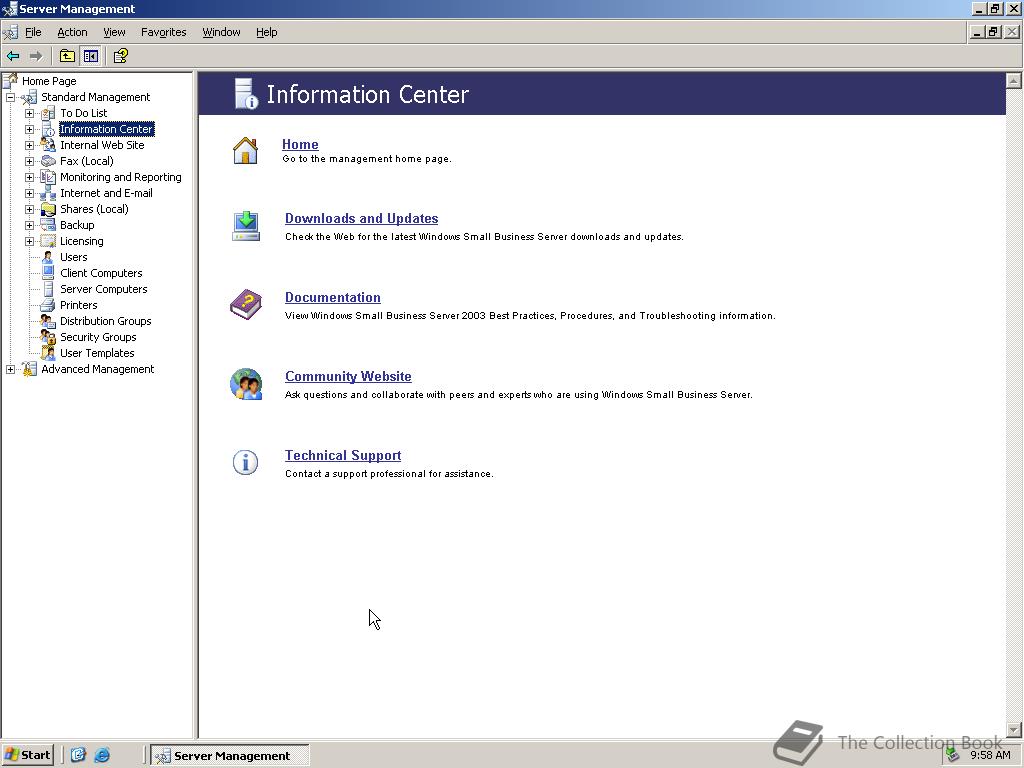Open the Home link
1024x768 pixels.
click(x=300, y=144)
